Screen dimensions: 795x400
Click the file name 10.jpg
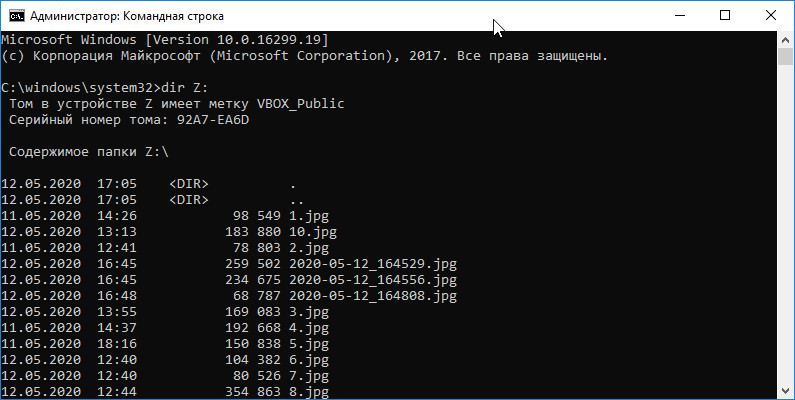(x=313, y=232)
